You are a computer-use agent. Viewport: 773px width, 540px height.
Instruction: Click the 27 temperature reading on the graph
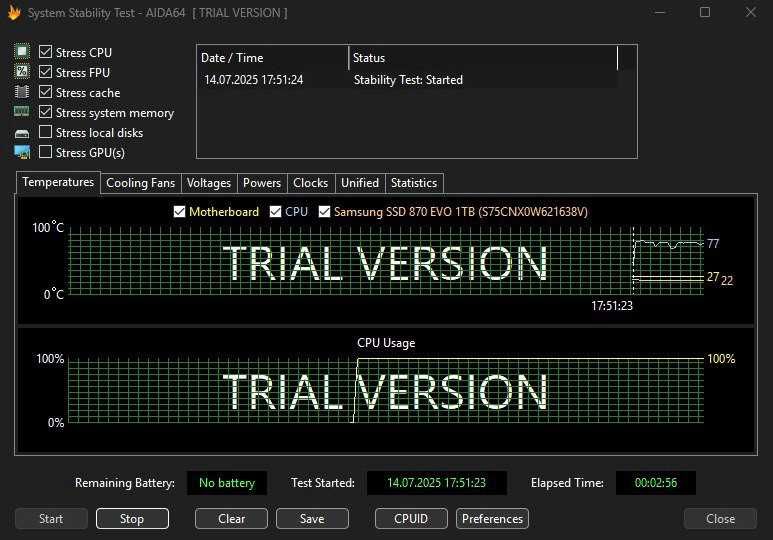click(713, 277)
